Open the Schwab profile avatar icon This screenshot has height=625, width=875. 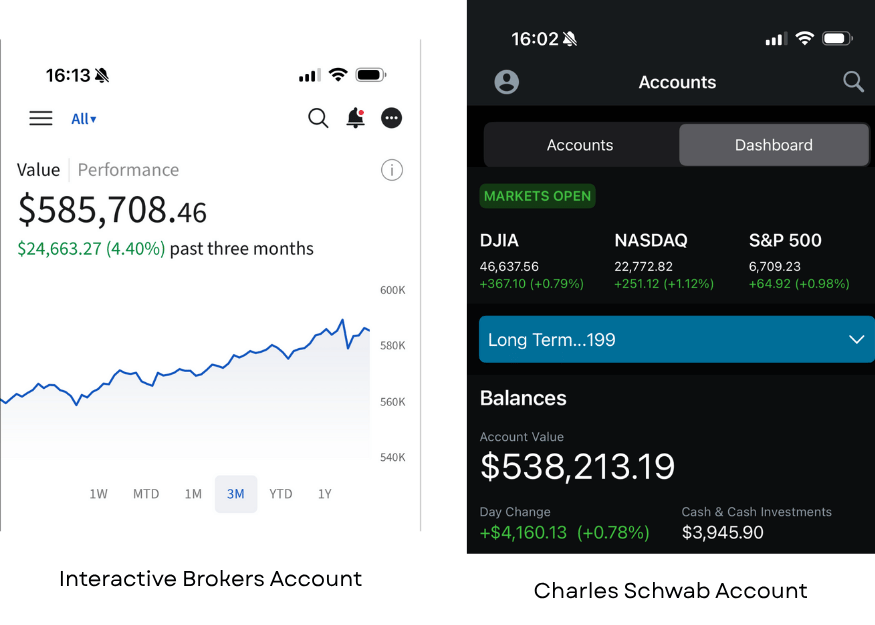tap(507, 82)
